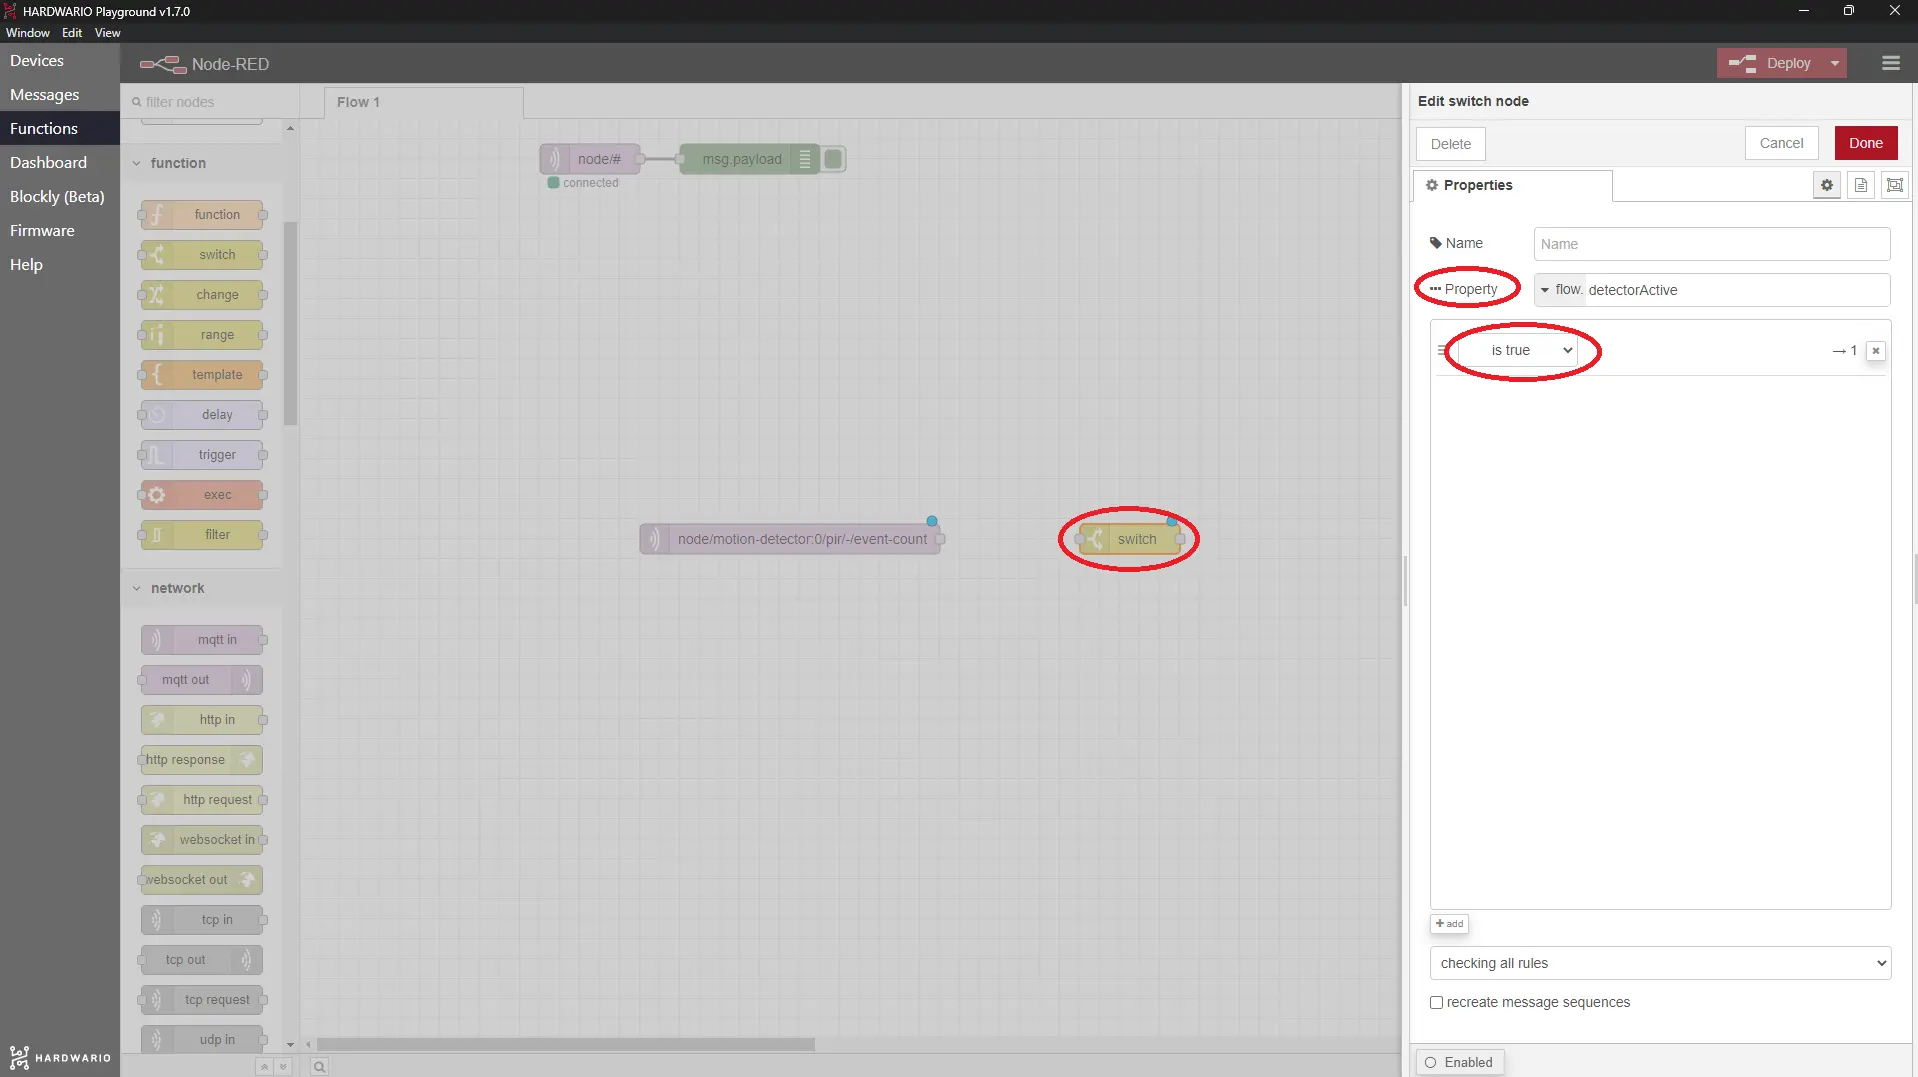Open the Node-RED hamburger menu
This screenshot has height=1077, width=1918.
[1890, 63]
